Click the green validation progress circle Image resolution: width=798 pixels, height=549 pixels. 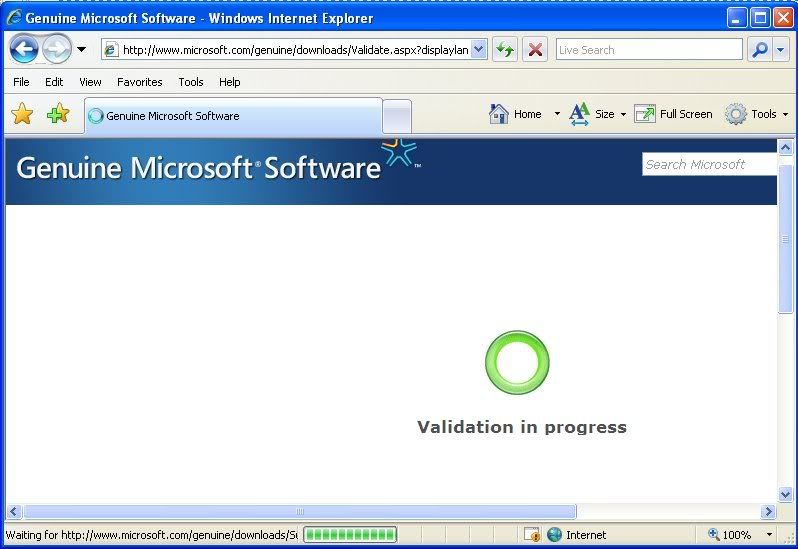tap(517, 362)
